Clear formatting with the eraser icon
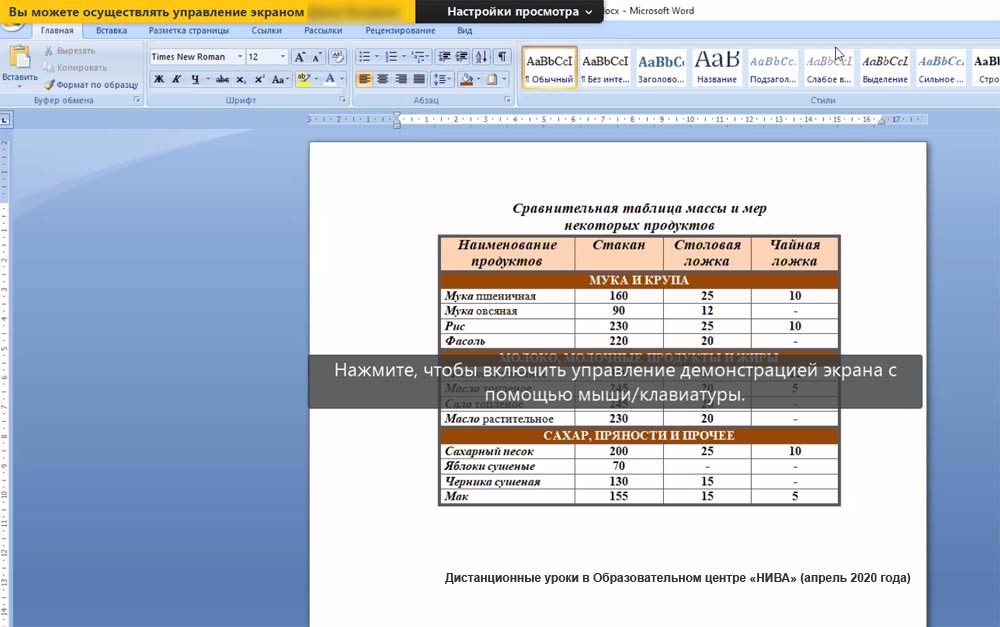The height and width of the screenshot is (627, 1000). (337, 57)
